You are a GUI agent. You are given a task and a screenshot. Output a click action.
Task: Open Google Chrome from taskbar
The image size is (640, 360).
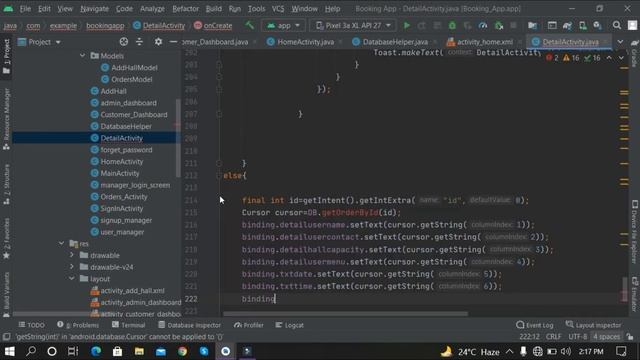coord(182,351)
